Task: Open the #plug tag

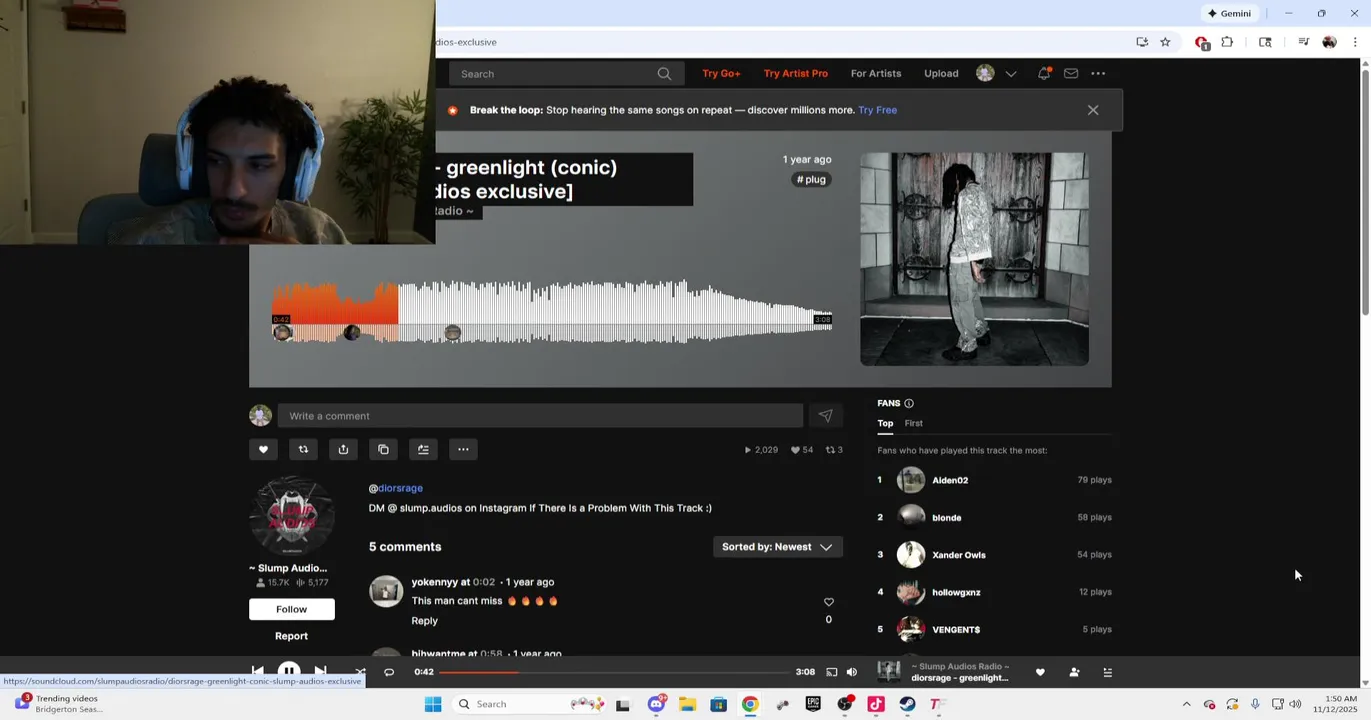Action: click(811, 180)
